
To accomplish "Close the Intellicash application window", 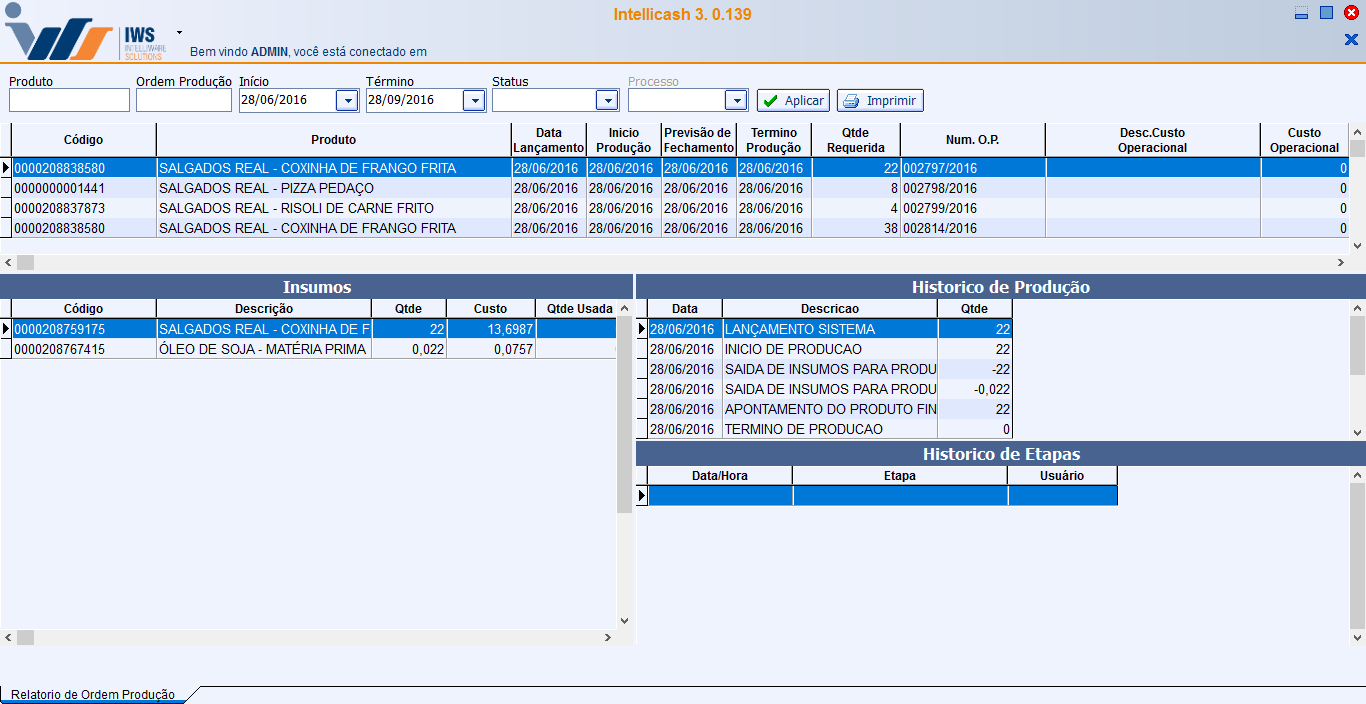I will [x=1351, y=13].
